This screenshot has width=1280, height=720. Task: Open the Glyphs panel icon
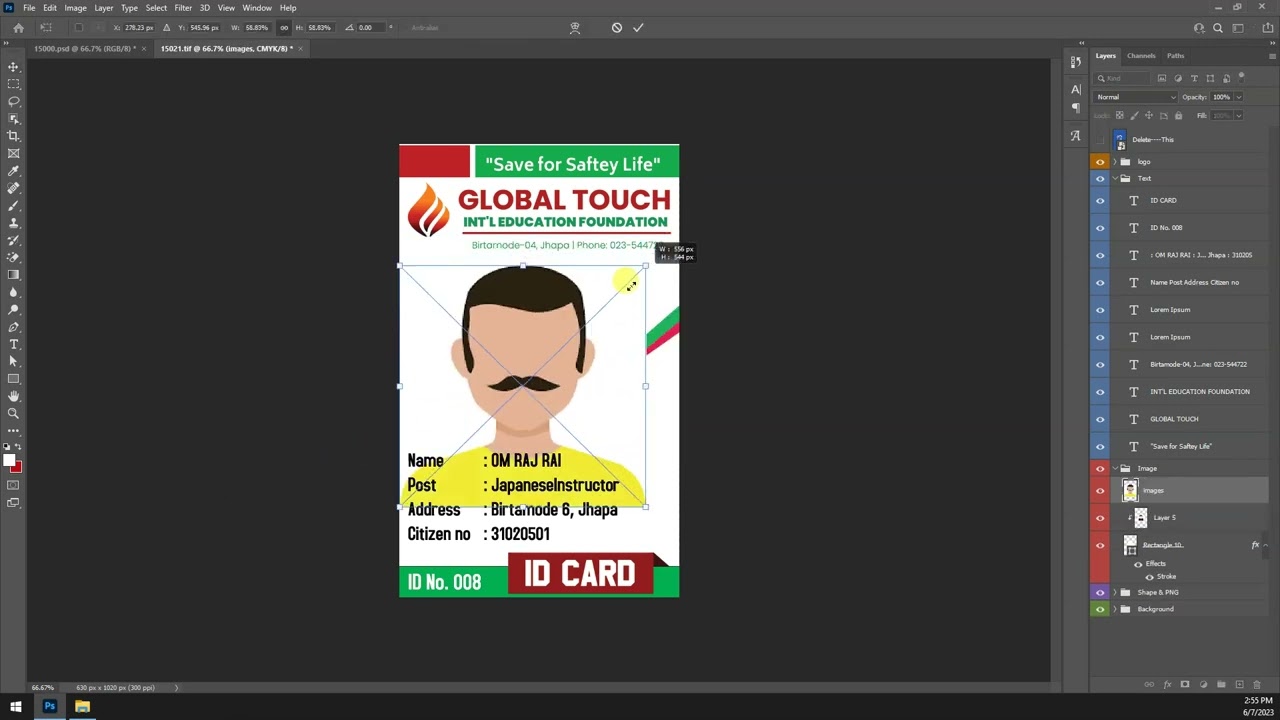(x=1076, y=135)
